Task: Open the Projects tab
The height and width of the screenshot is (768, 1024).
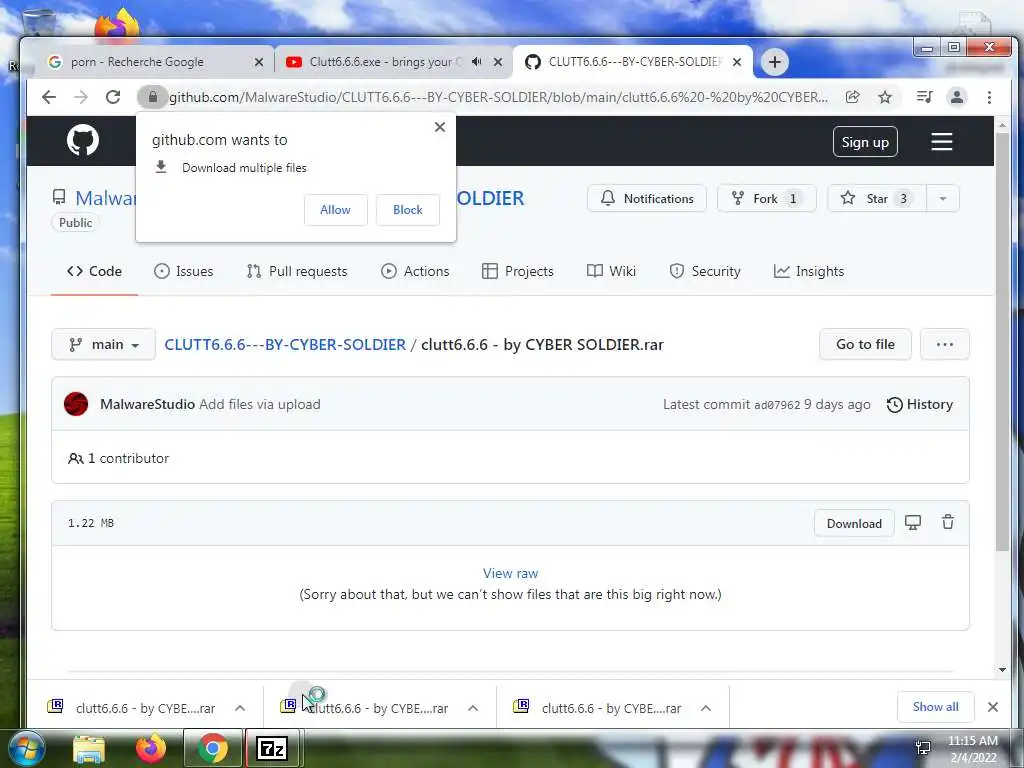Action: click(x=518, y=271)
